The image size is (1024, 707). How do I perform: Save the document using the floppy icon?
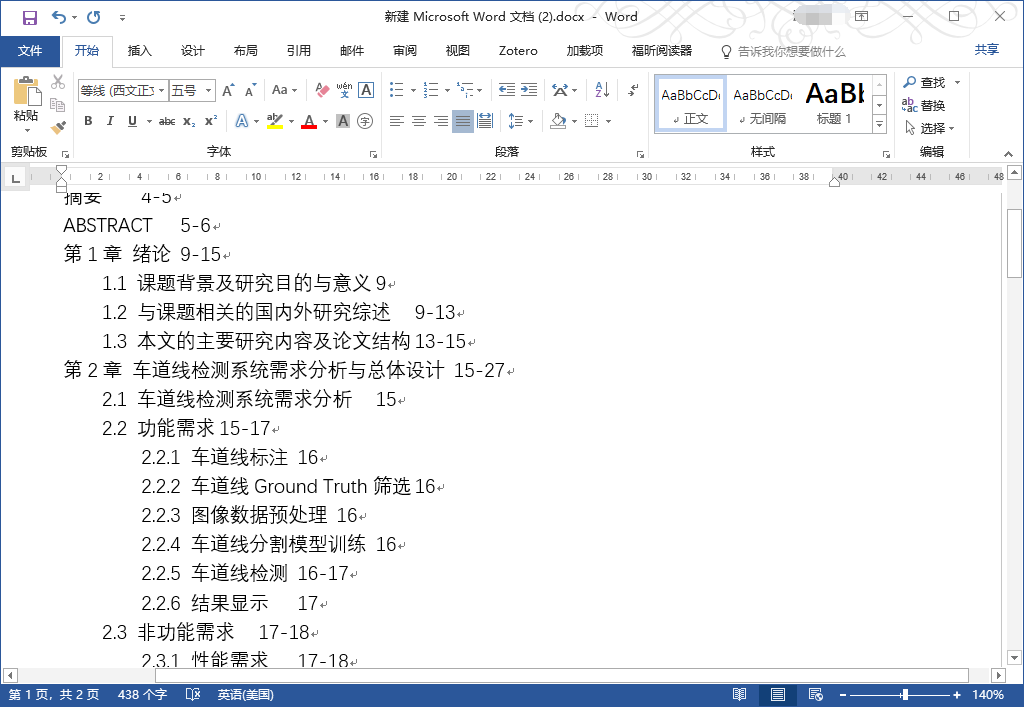[x=29, y=18]
